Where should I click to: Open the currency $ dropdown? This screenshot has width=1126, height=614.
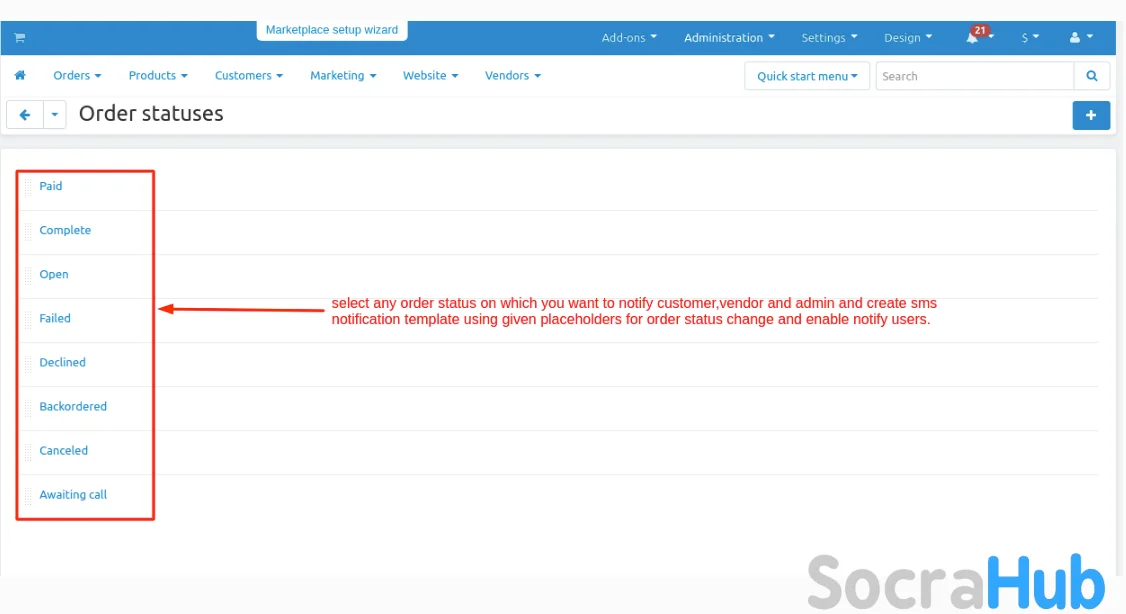(x=1030, y=37)
